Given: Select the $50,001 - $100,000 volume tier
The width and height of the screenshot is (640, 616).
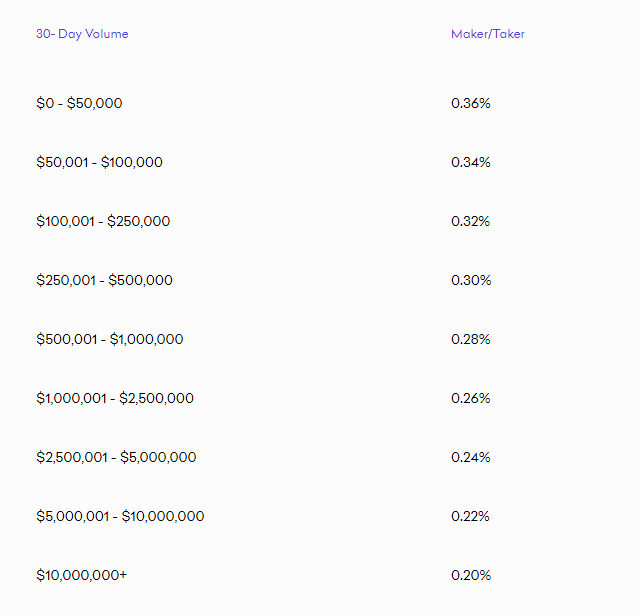Looking at the screenshot, I should pyautogui.click(x=99, y=162).
